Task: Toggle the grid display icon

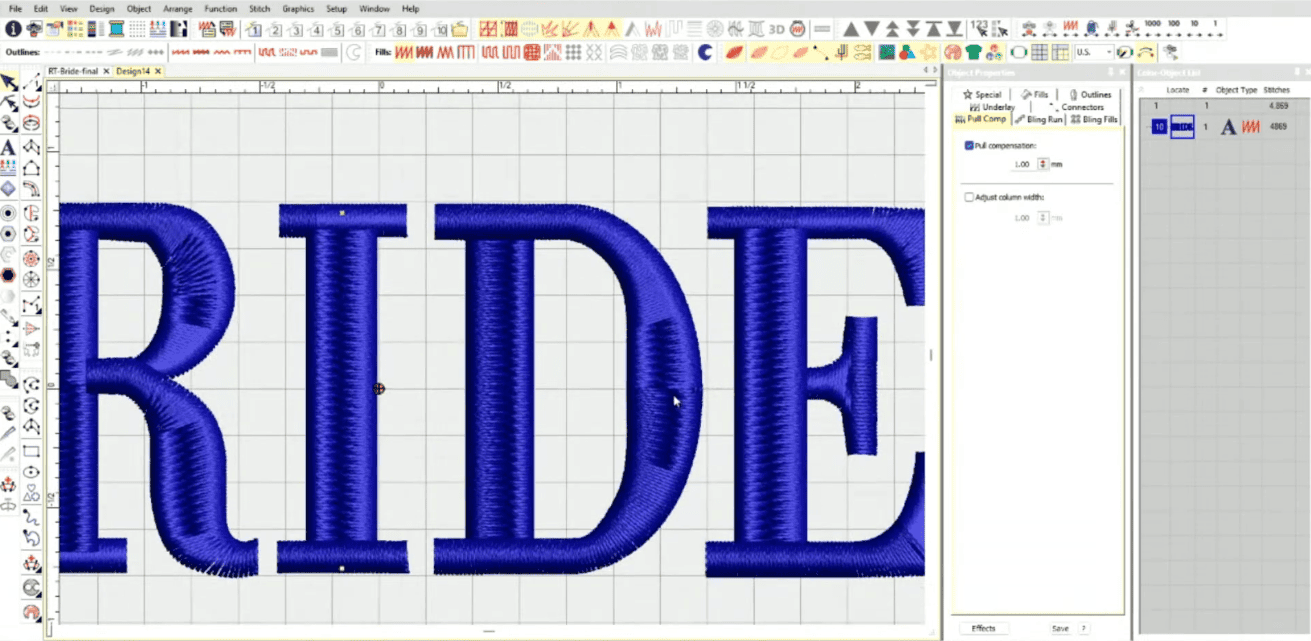Action: [1040, 52]
